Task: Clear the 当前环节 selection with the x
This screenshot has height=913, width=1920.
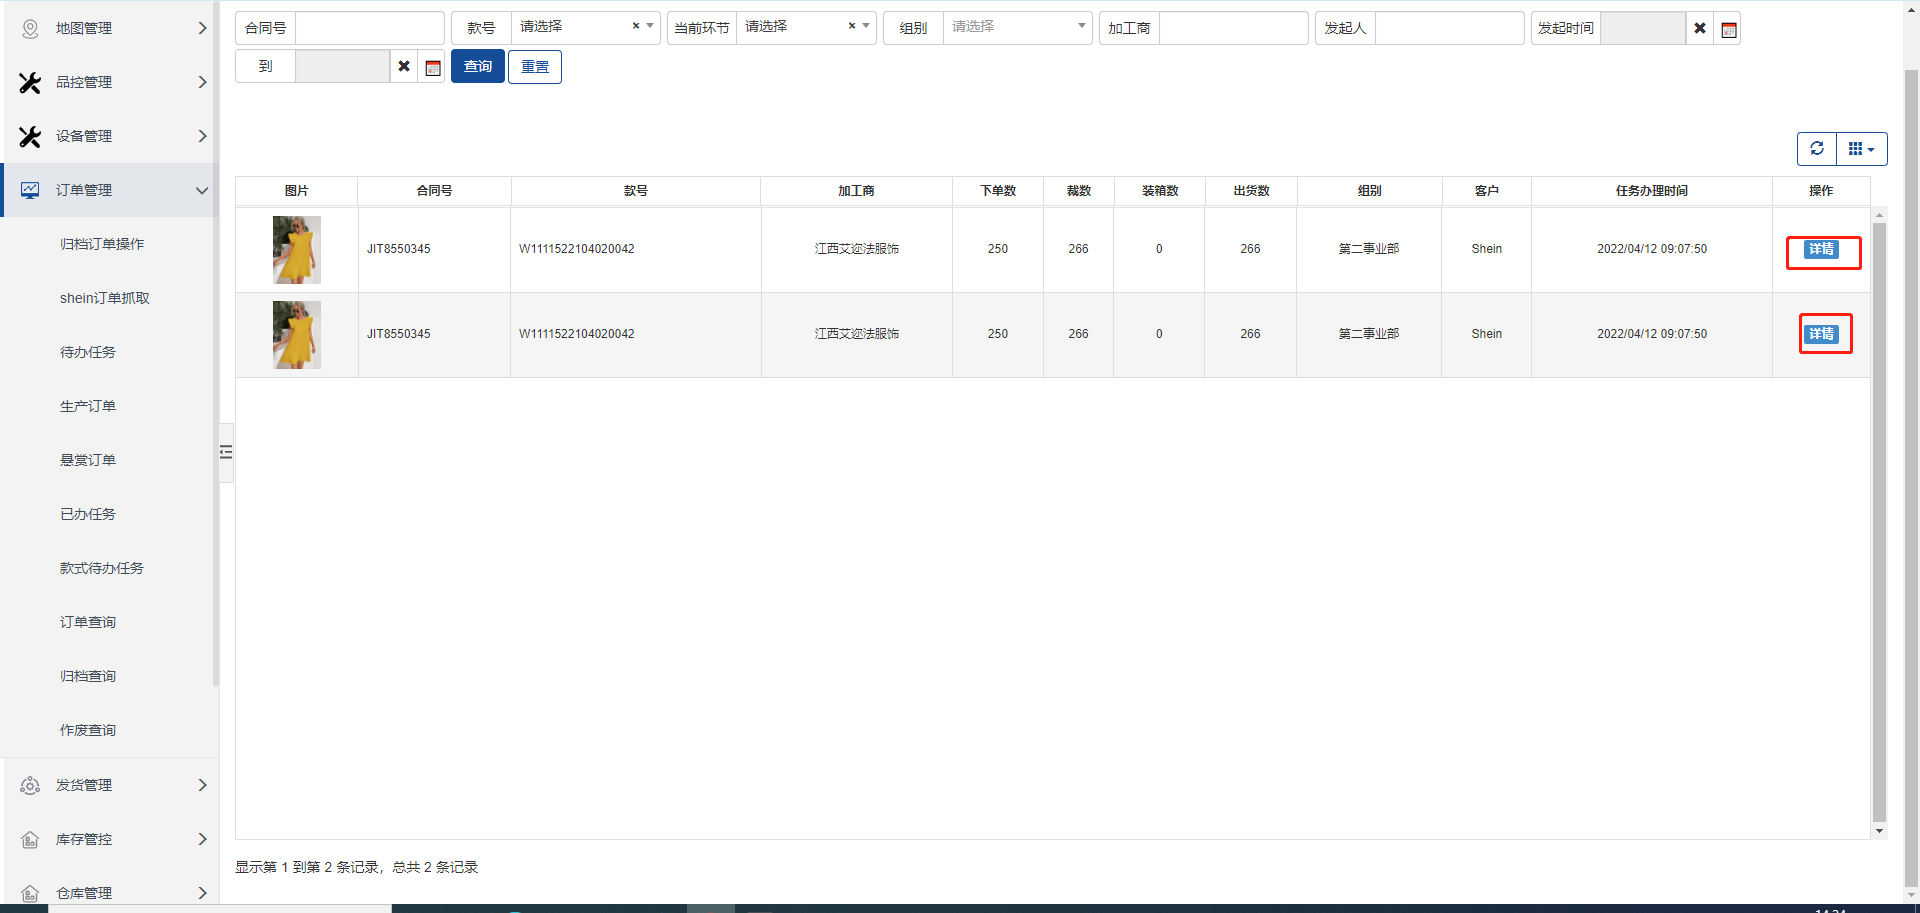Action: (x=851, y=27)
